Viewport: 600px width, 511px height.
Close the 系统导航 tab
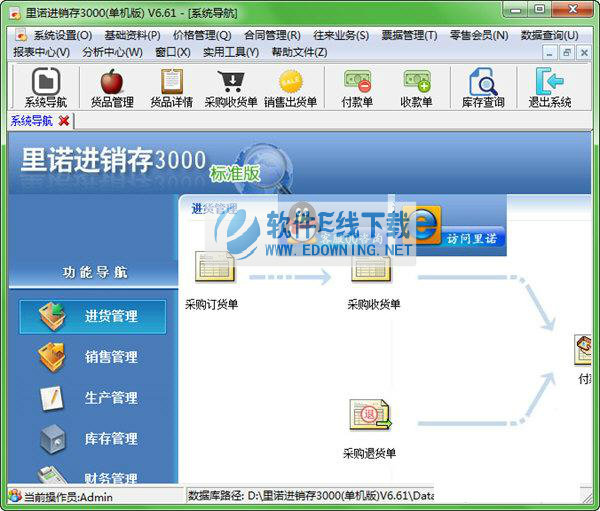(x=64, y=121)
